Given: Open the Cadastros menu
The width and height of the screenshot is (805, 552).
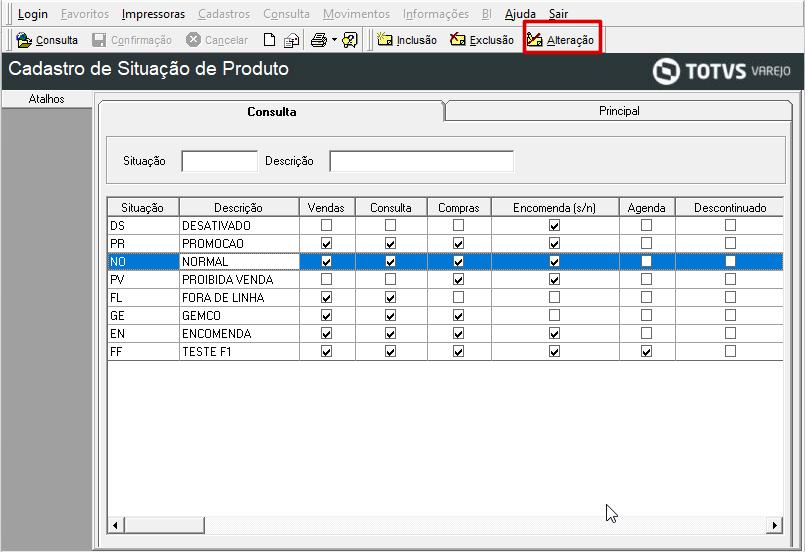Looking at the screenshot, I should pyautogui.click(x=224, y=14).
